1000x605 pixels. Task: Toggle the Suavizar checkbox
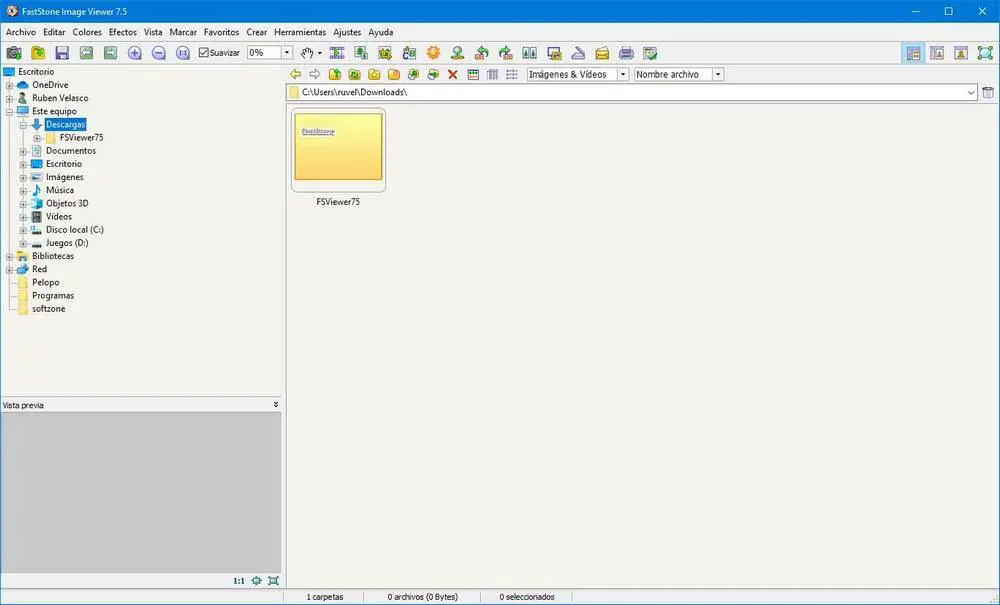pos(203,53)
